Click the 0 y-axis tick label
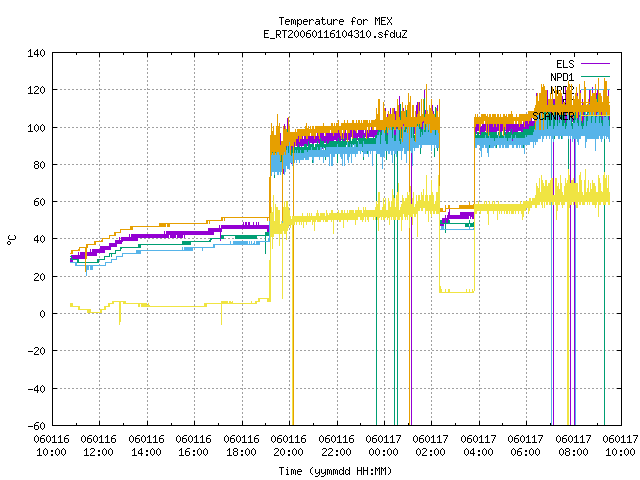 coord(42,314)
